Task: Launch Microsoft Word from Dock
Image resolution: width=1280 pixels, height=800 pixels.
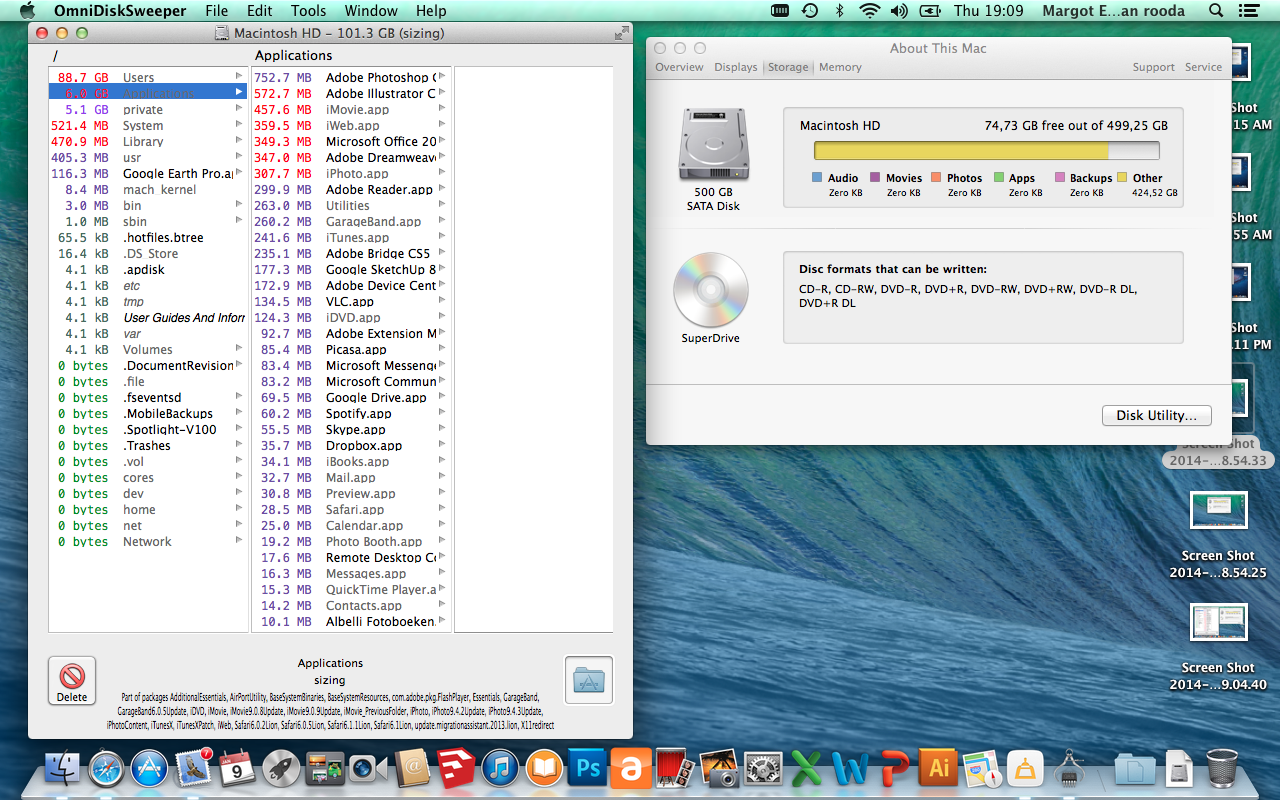Action: click(850, 768)
